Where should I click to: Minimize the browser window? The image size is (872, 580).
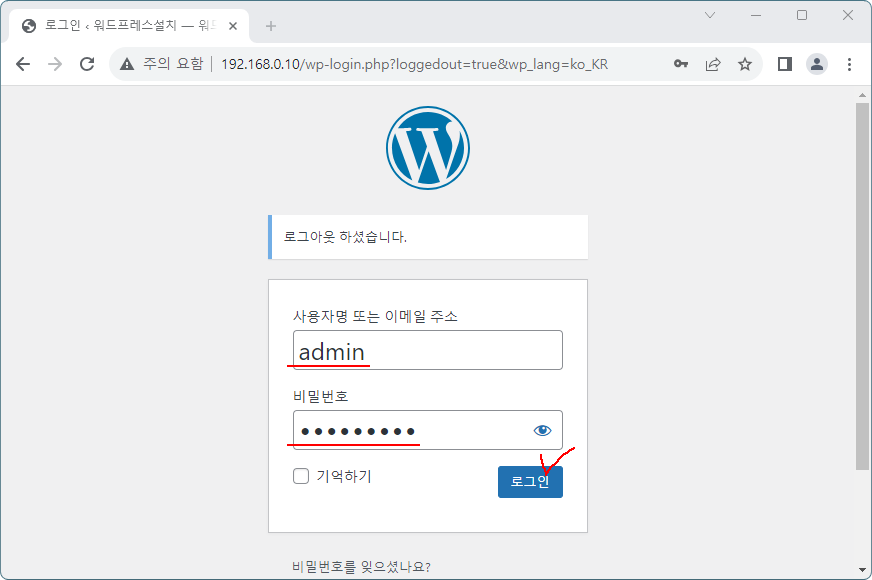tap(756, 15)
